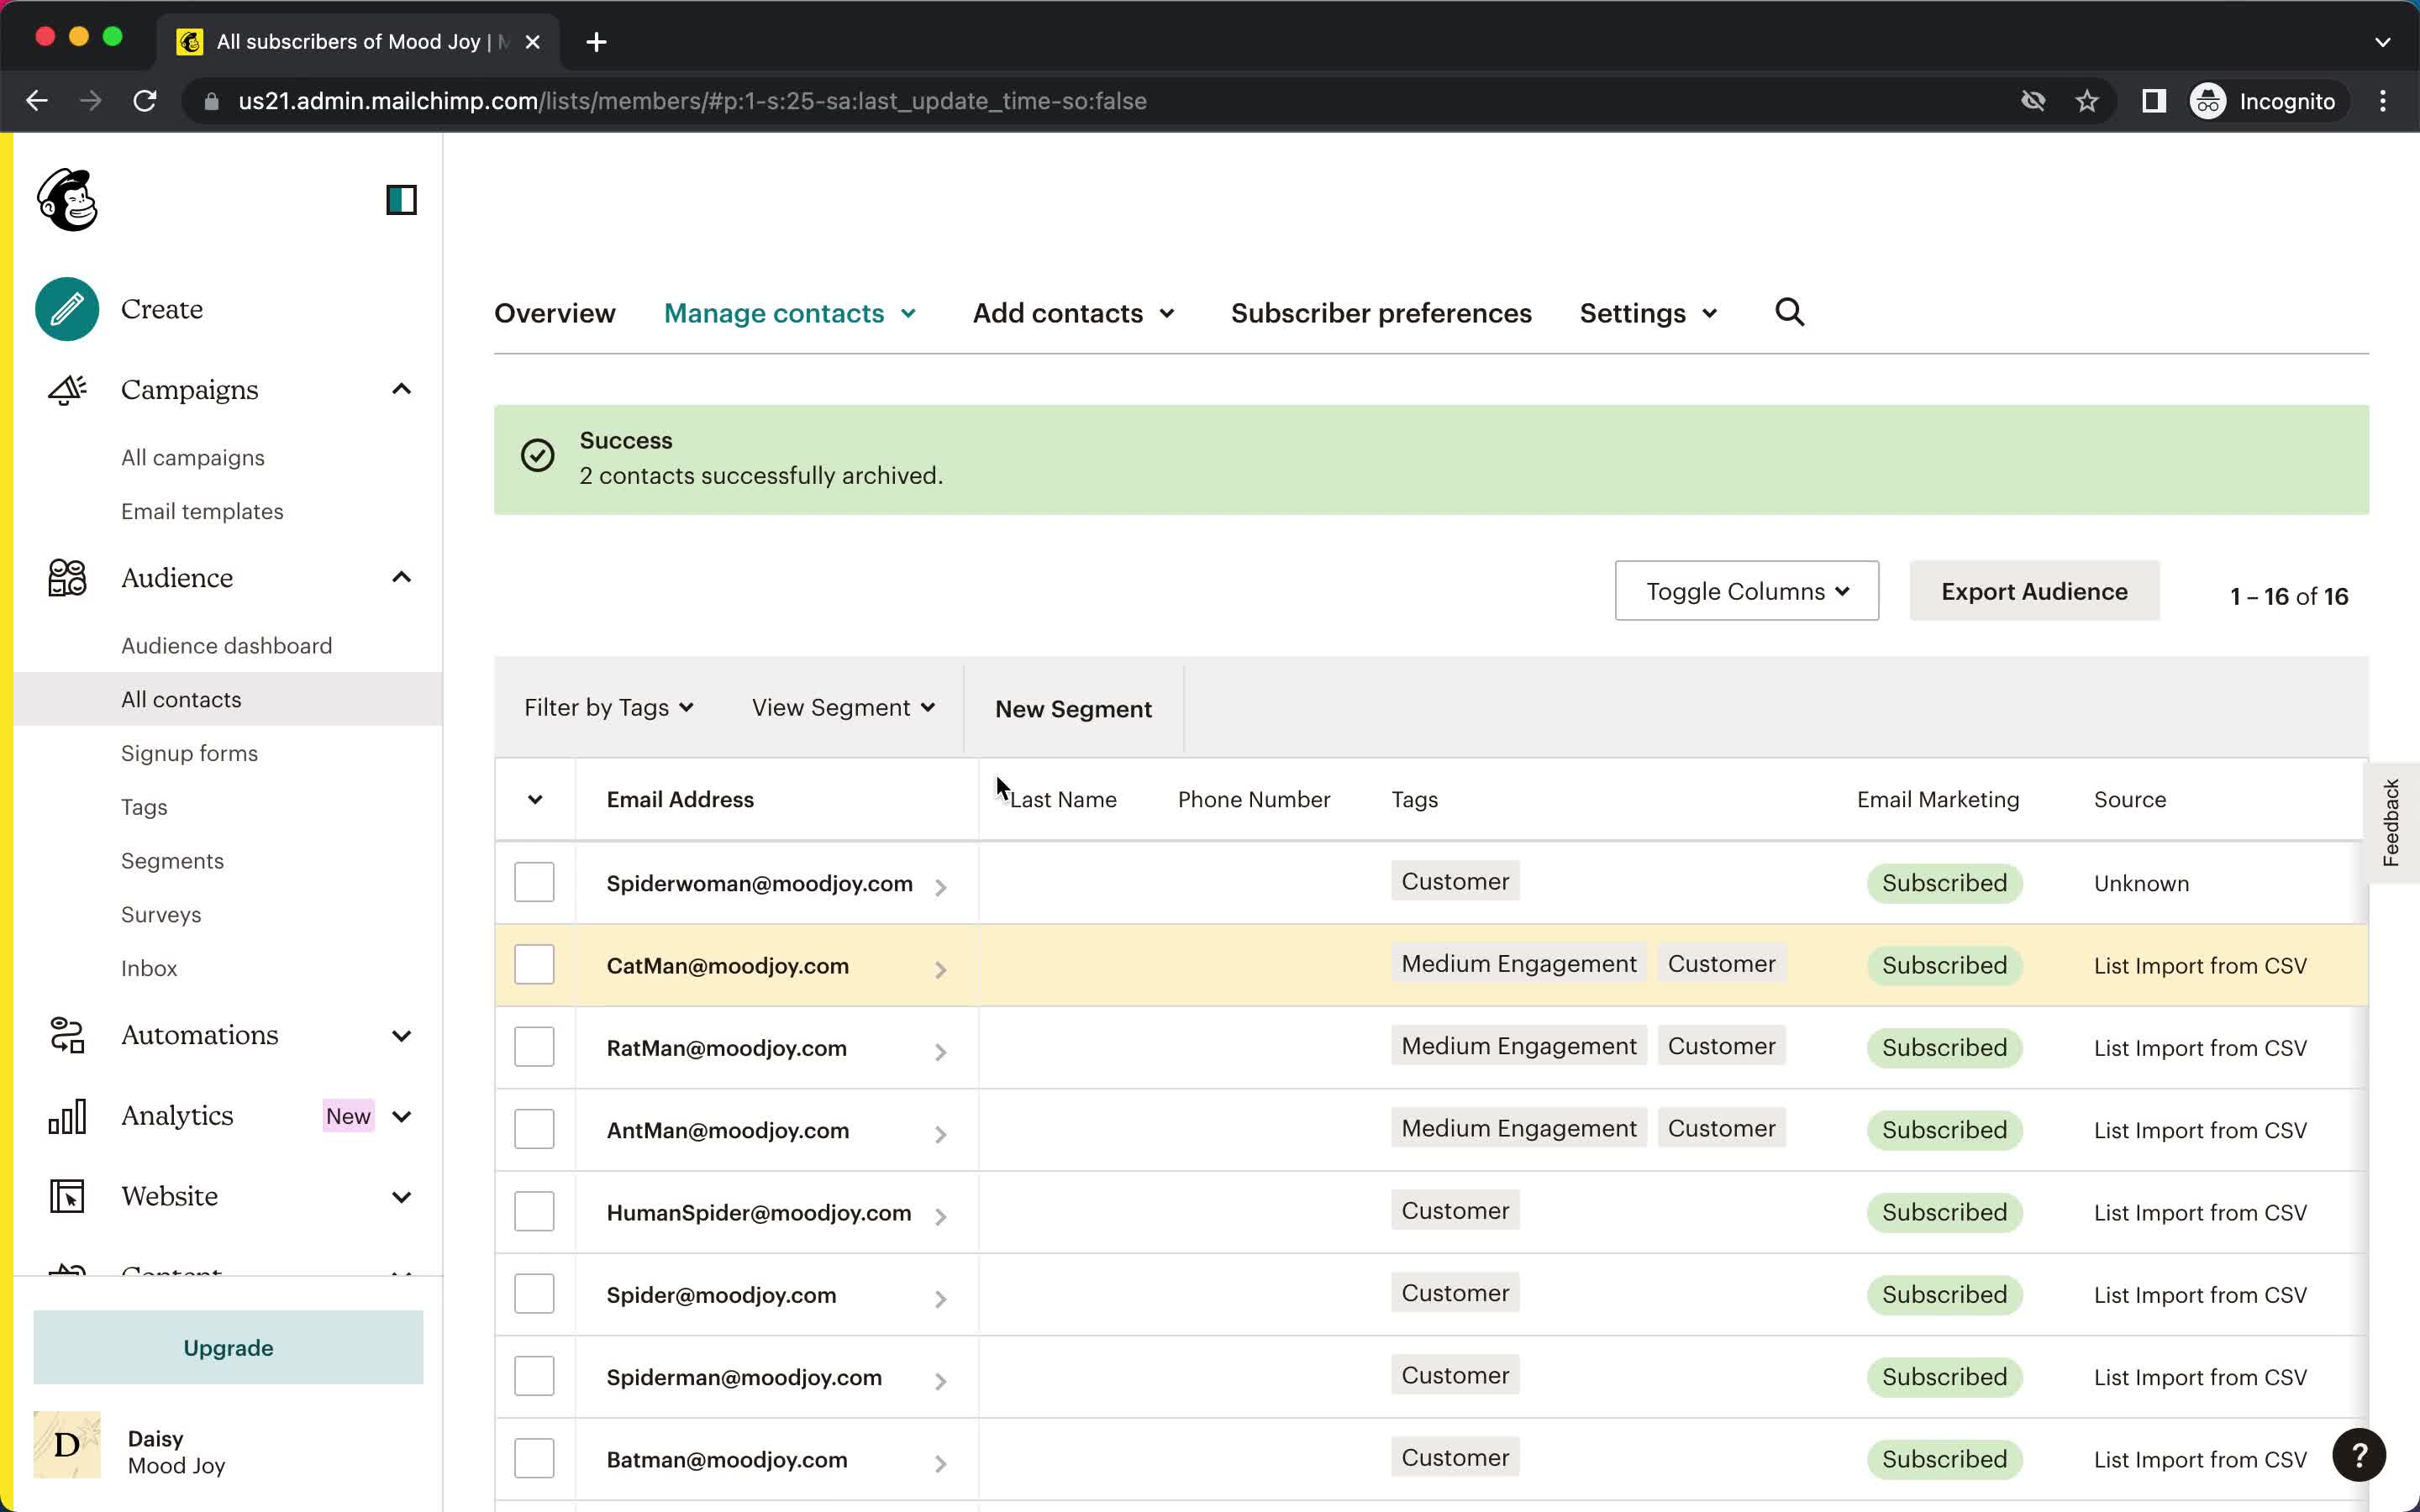
Task: Switch to the Overview tab
Action: click(x=555, y=313)
